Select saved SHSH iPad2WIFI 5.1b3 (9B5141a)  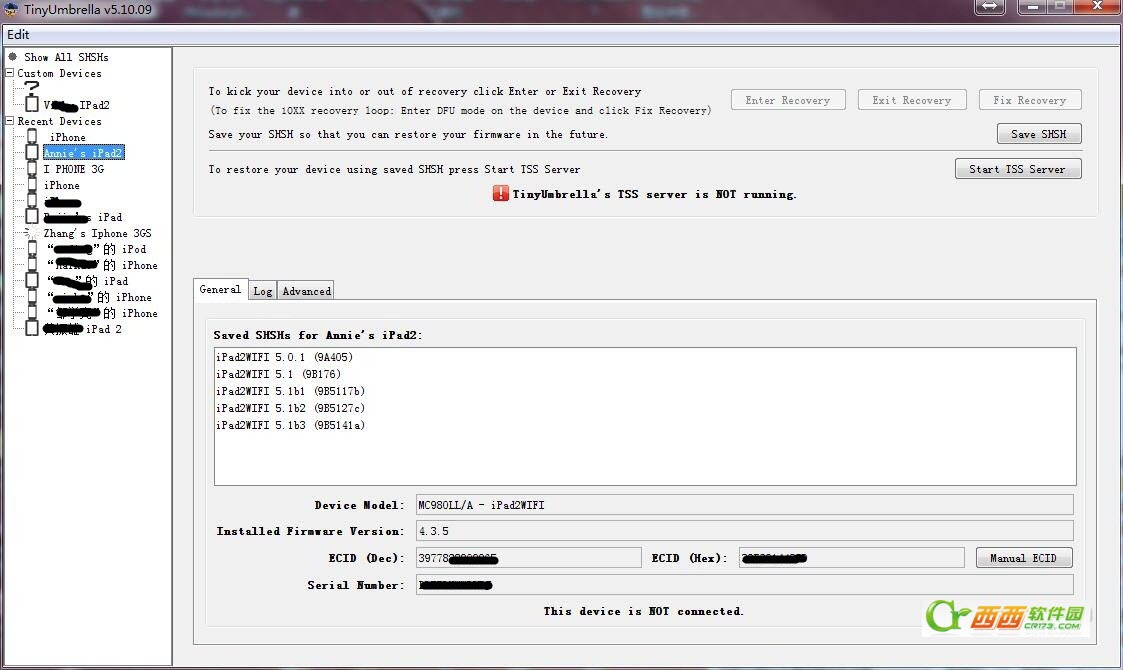click(x=290, y=425)
